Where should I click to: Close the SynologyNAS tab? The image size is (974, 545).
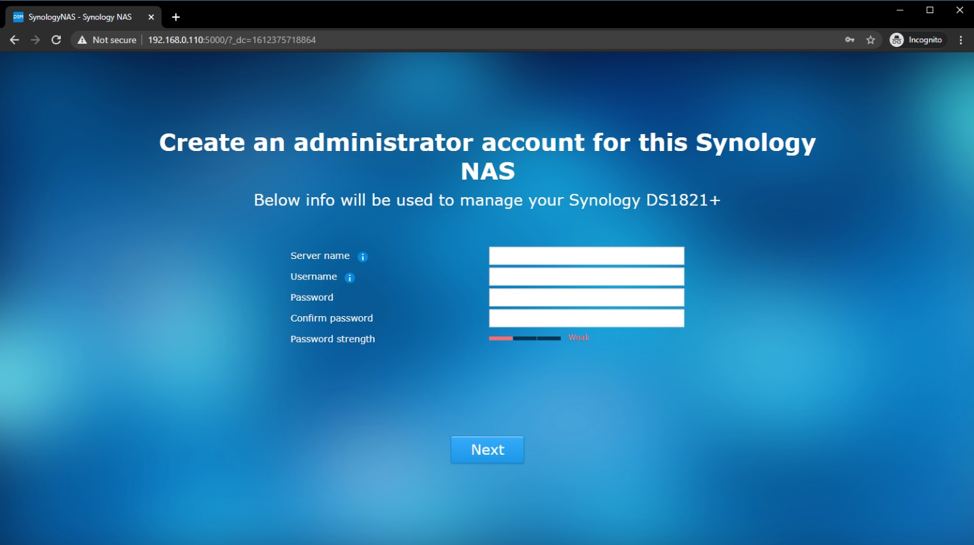coord(151,17)
